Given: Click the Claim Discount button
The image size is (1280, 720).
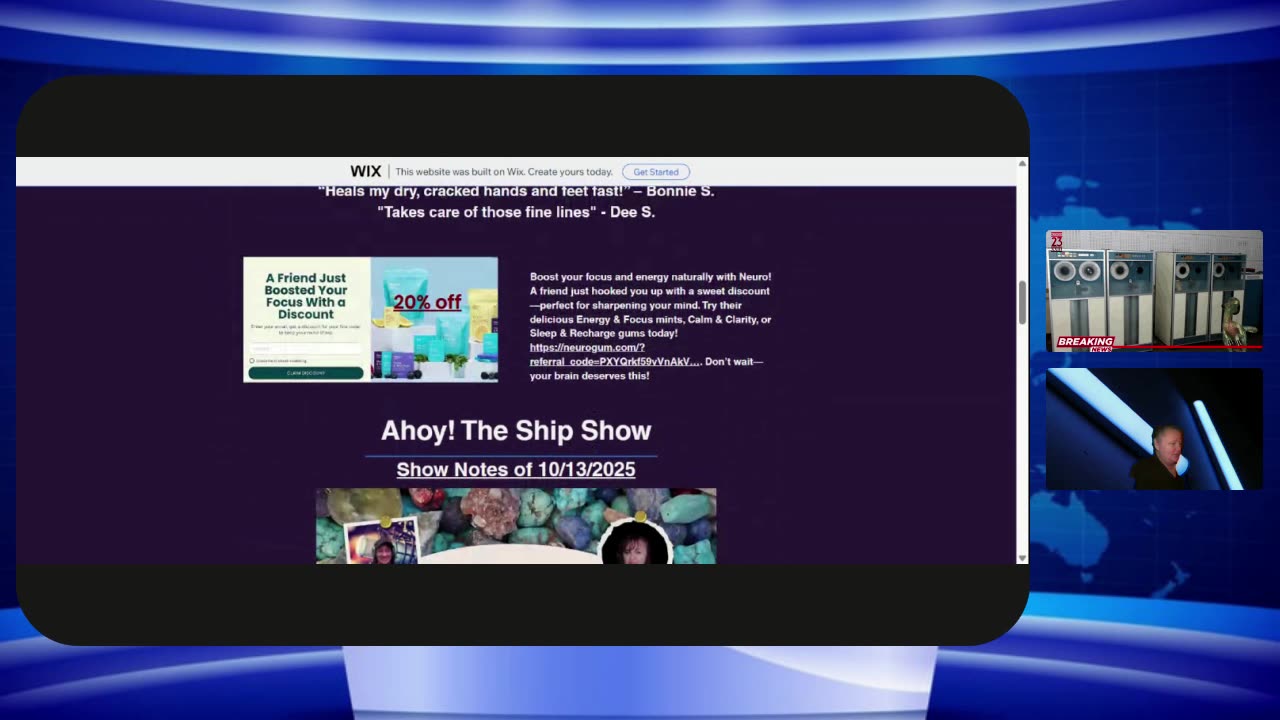Looking at the screenshot, I should click(306, 373).
